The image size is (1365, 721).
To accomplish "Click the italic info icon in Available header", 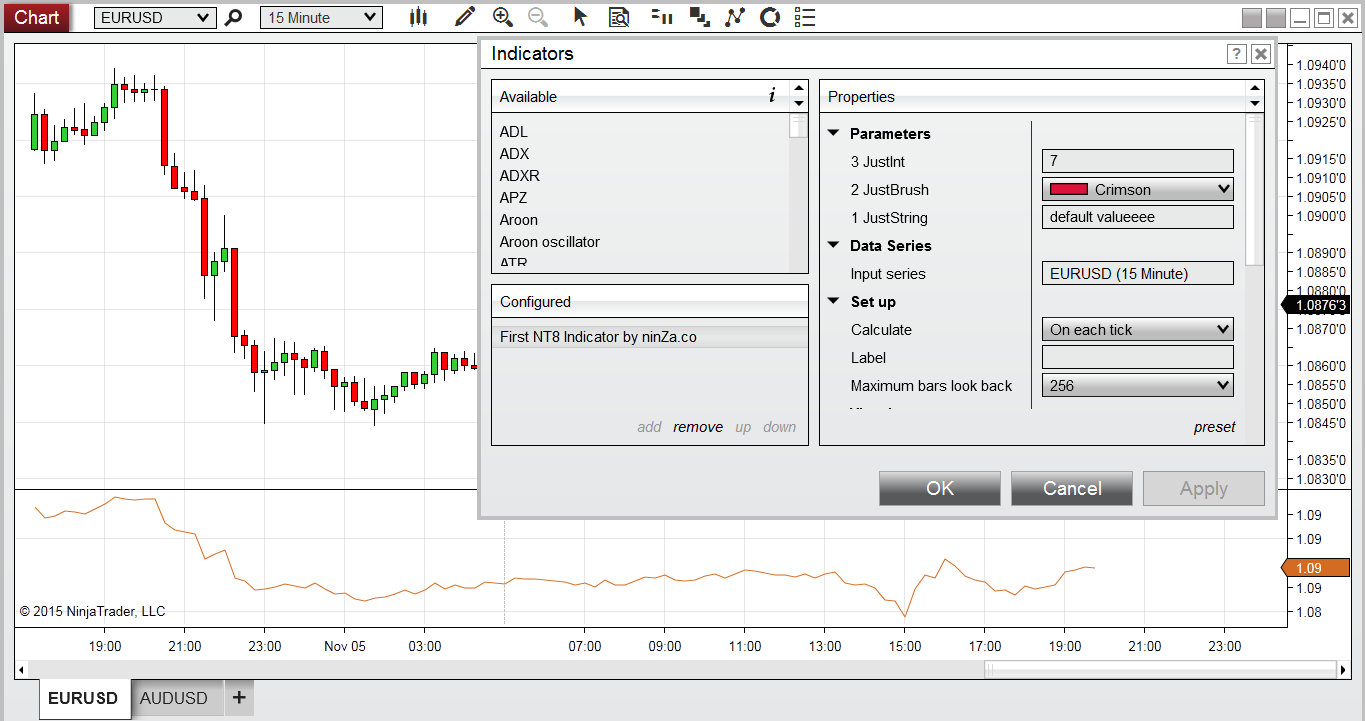I will pyautogui.click(x=772, y=96).
